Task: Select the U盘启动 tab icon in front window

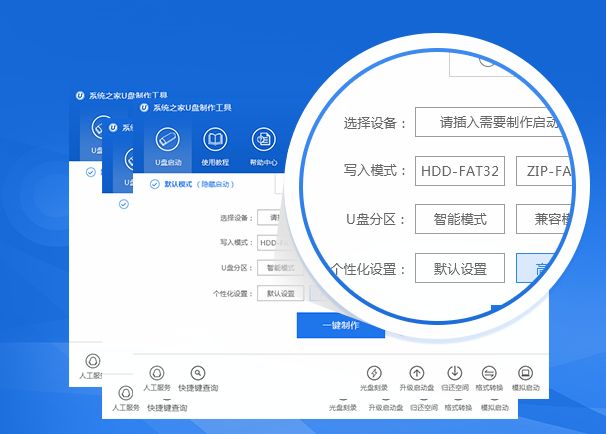Action: click(167, 140)
